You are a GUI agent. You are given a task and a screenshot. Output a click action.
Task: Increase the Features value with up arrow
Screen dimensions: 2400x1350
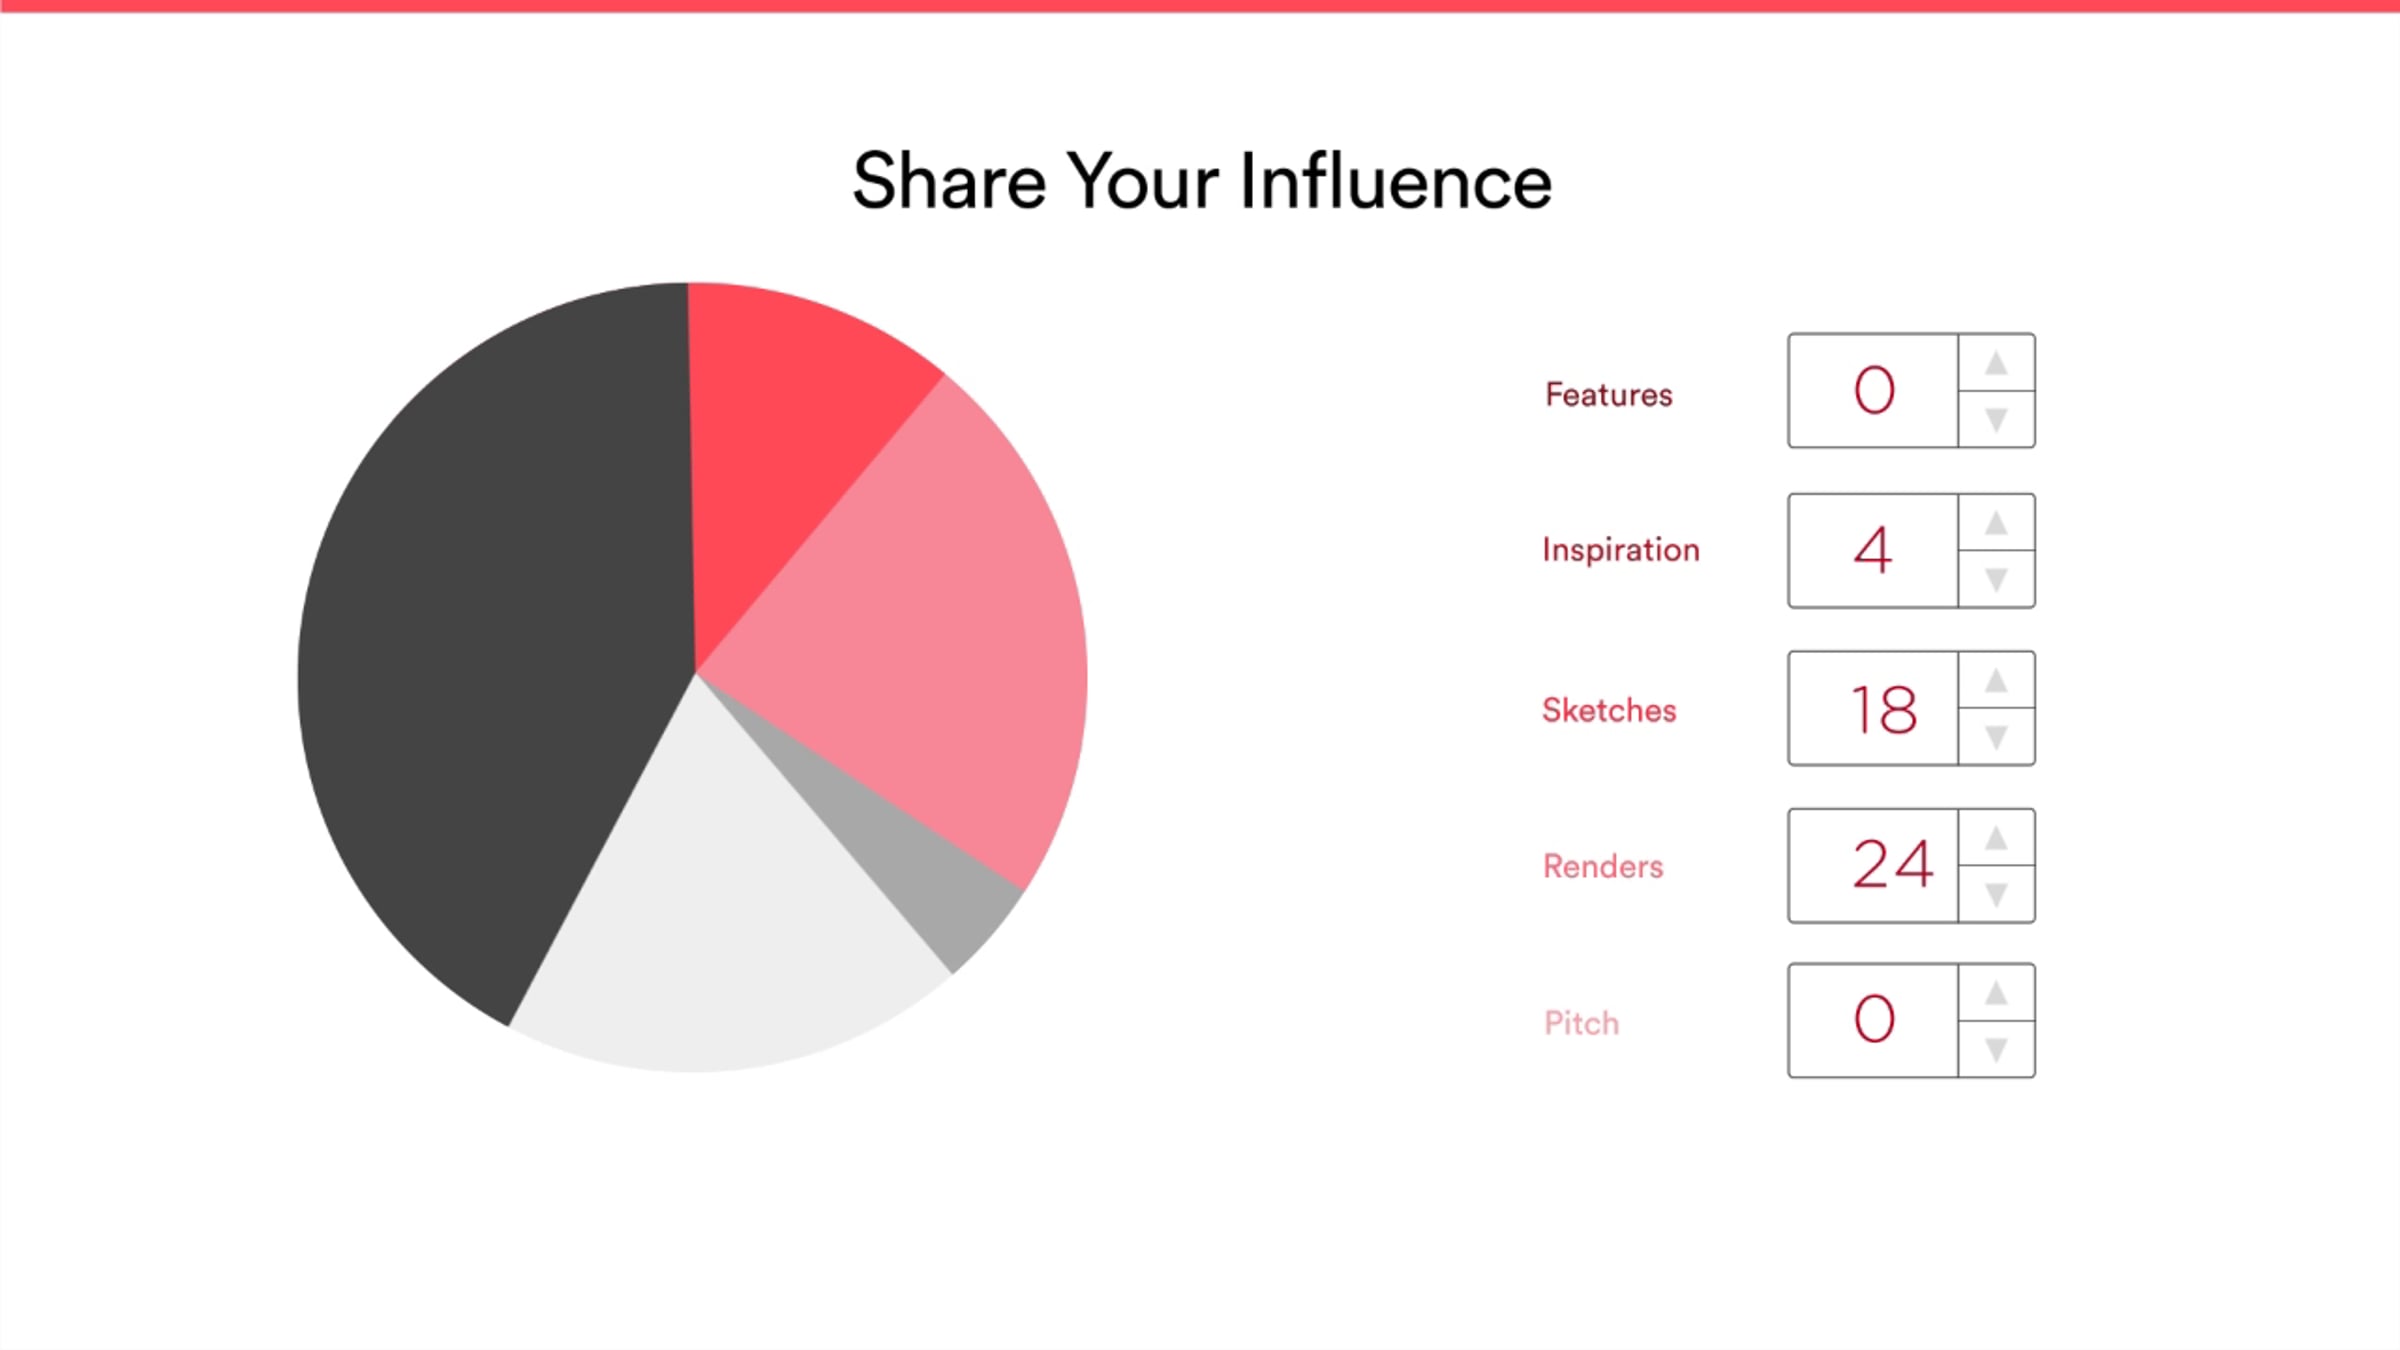[x=1996, y=362]
